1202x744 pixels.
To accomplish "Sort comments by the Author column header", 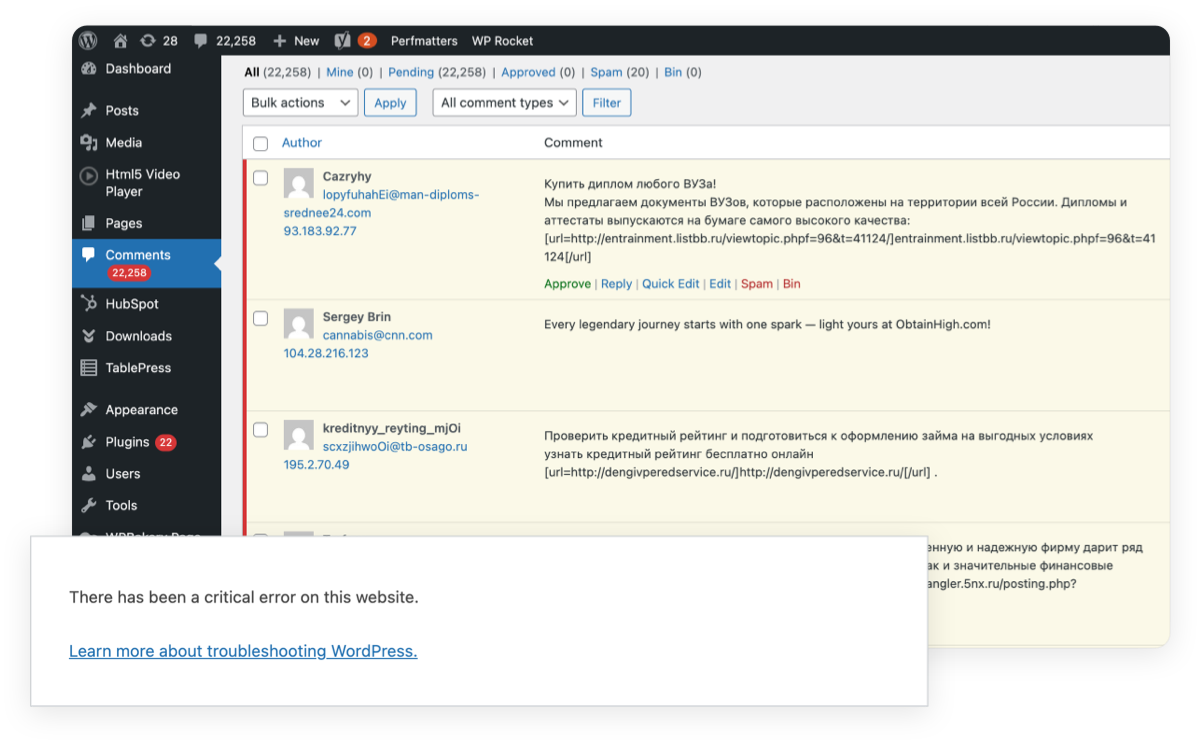I will tap(302, 143).
